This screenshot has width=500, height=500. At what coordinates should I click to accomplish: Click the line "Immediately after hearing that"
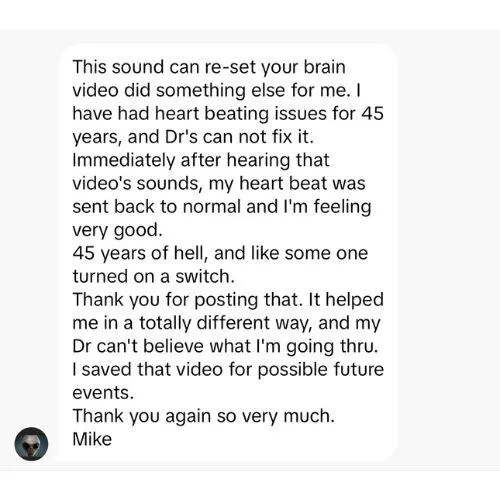(x=201, y=160)
